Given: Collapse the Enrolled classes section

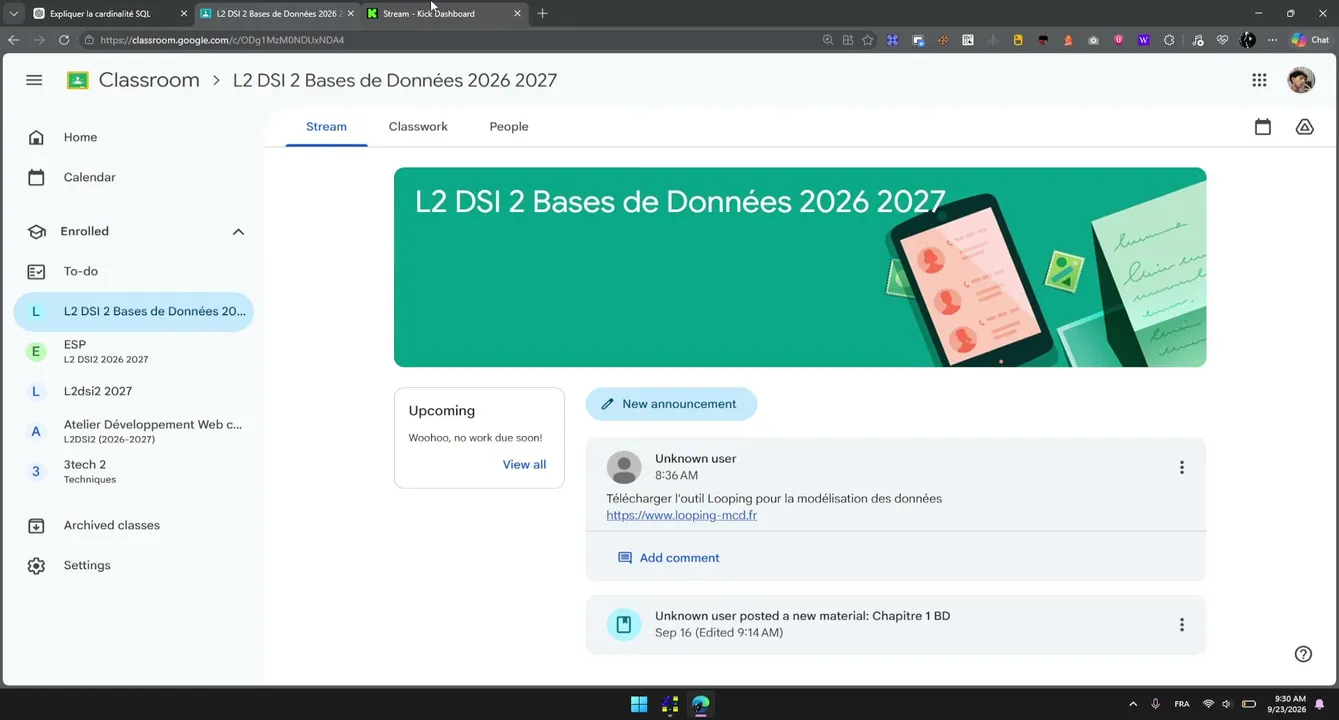Looking at the screenshot, I should (x=238, y=232).
